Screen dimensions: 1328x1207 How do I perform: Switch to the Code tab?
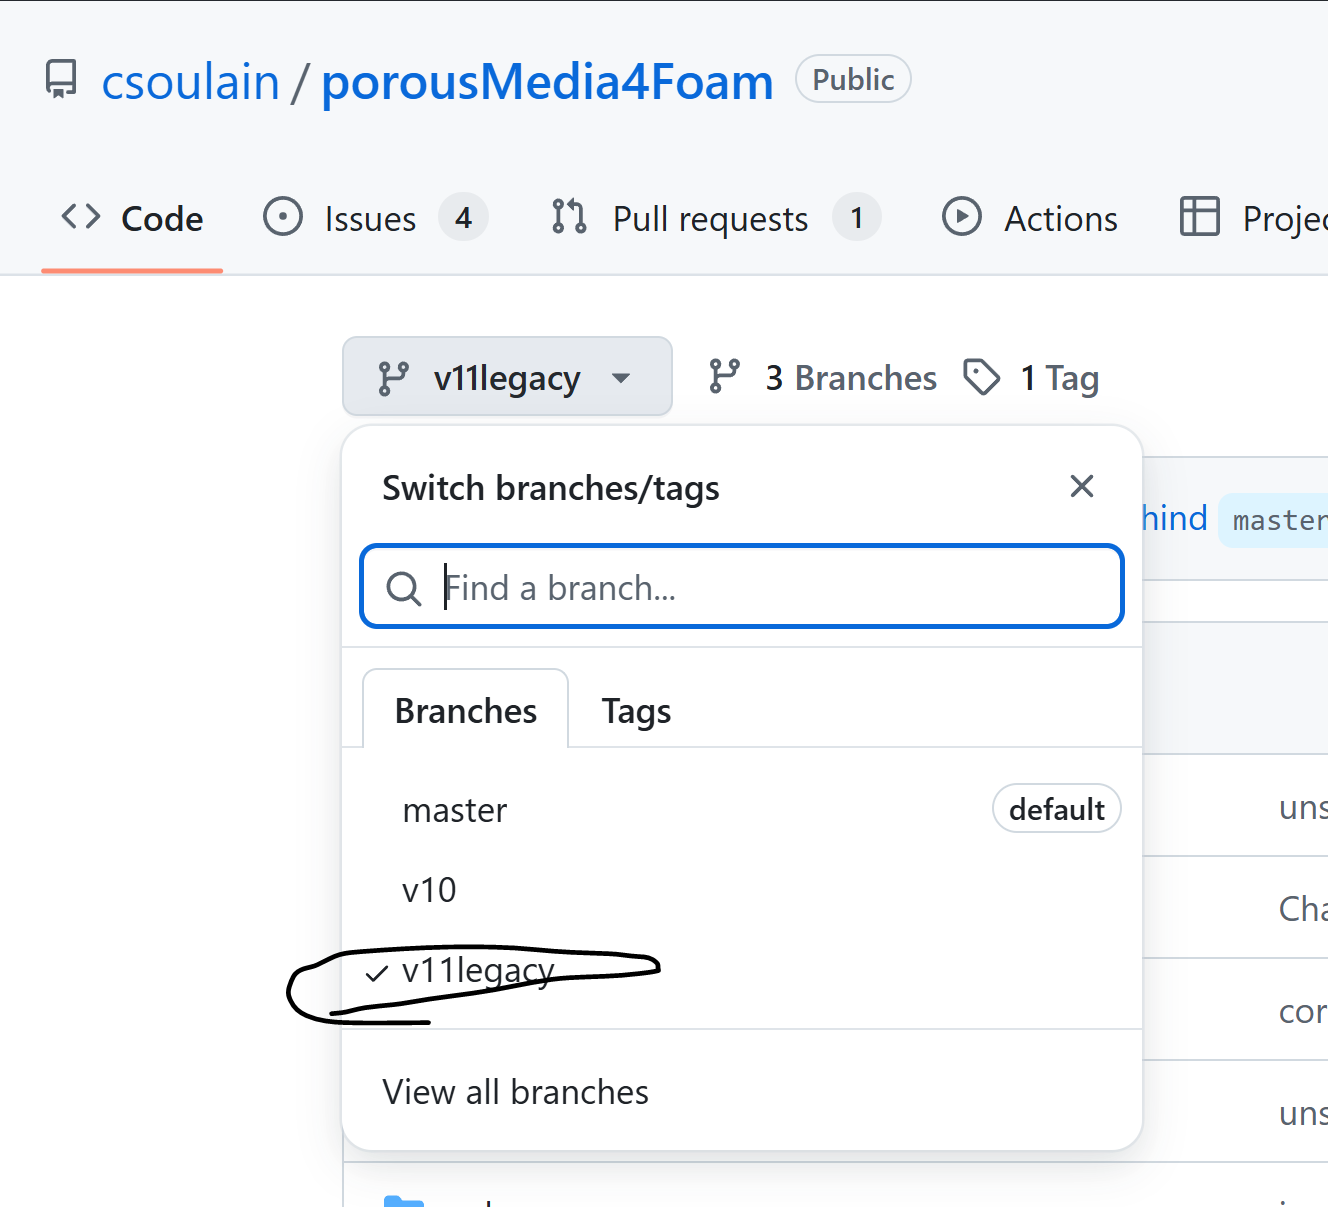[x=132, y=218]
